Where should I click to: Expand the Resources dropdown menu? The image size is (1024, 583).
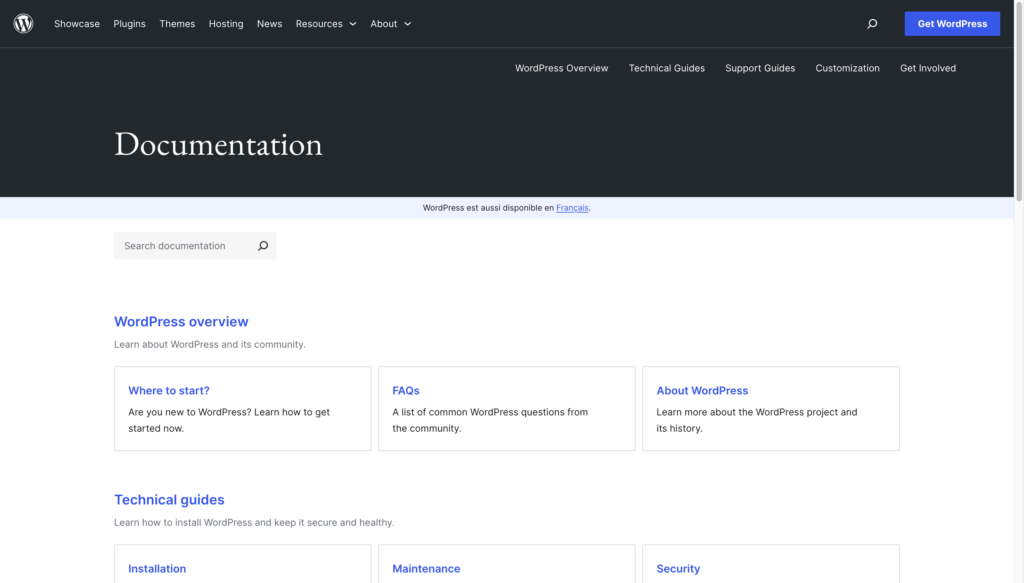click(x=326, y=24)
